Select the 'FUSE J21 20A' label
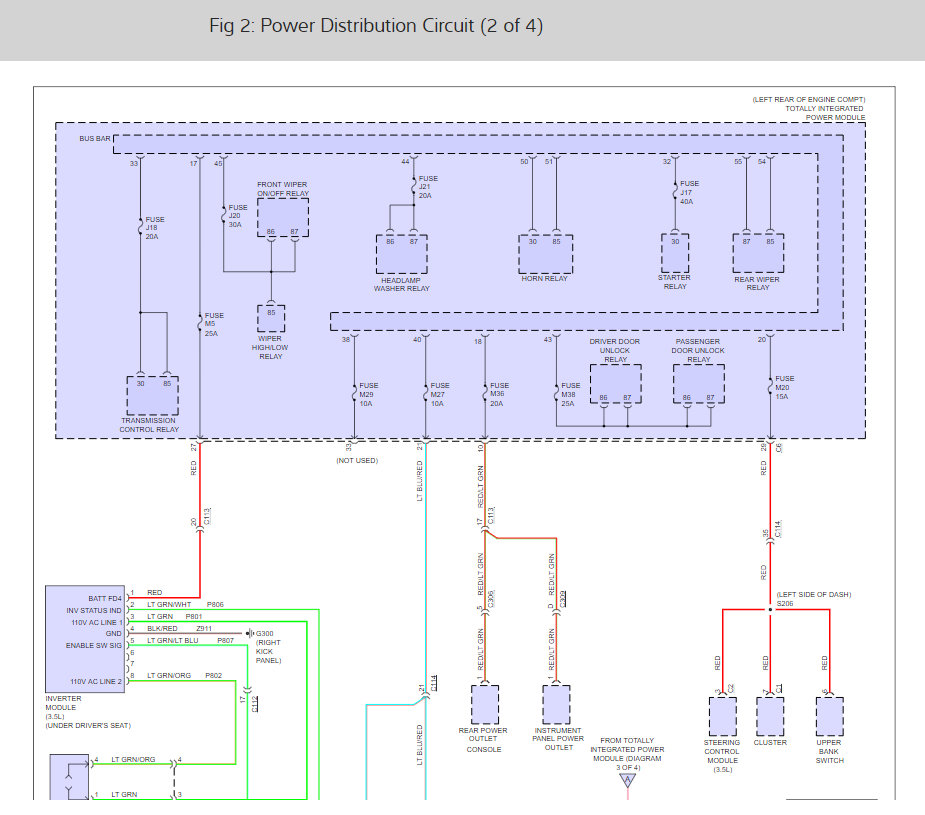The height and width of the screenshot is (815, 925). (428, 187)
